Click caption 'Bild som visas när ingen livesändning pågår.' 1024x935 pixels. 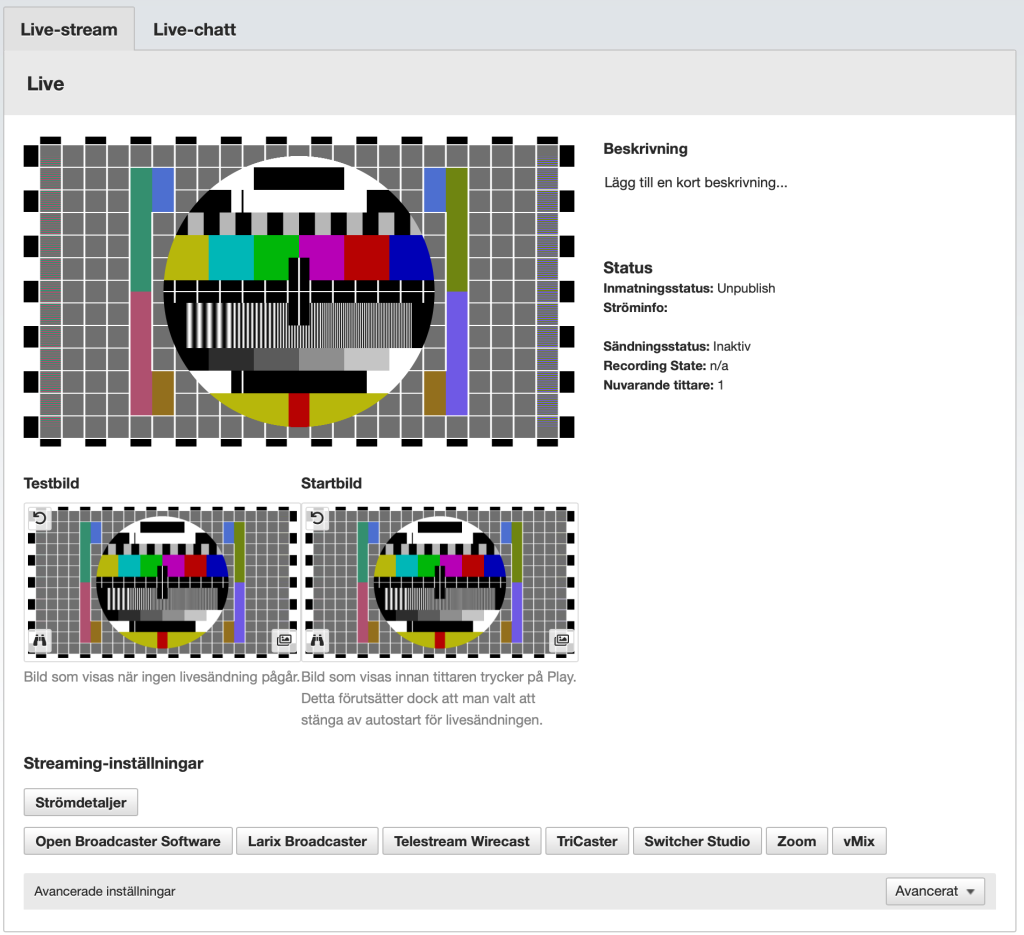point(162,676)
